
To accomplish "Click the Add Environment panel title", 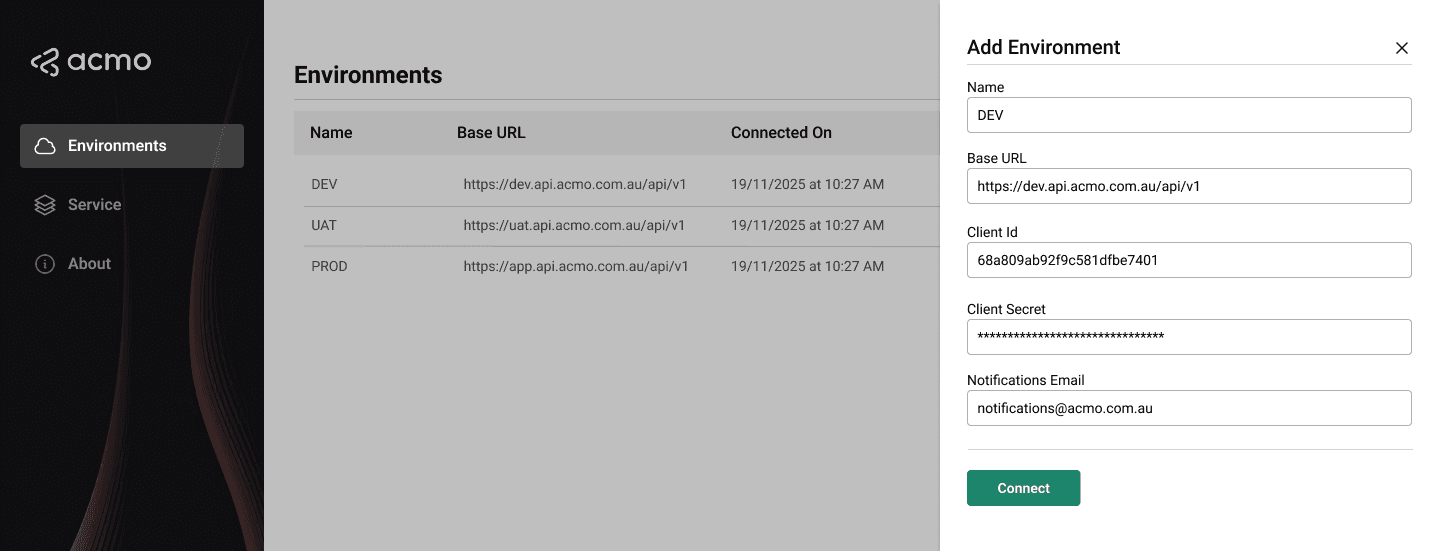I will [1043, 47].
